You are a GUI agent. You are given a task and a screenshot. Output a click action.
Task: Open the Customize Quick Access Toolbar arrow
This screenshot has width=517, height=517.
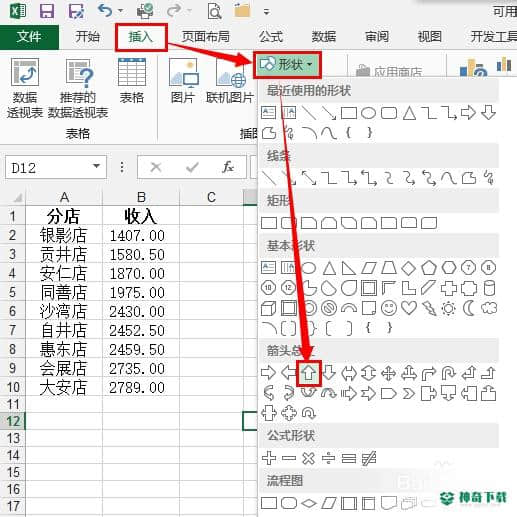266,12
